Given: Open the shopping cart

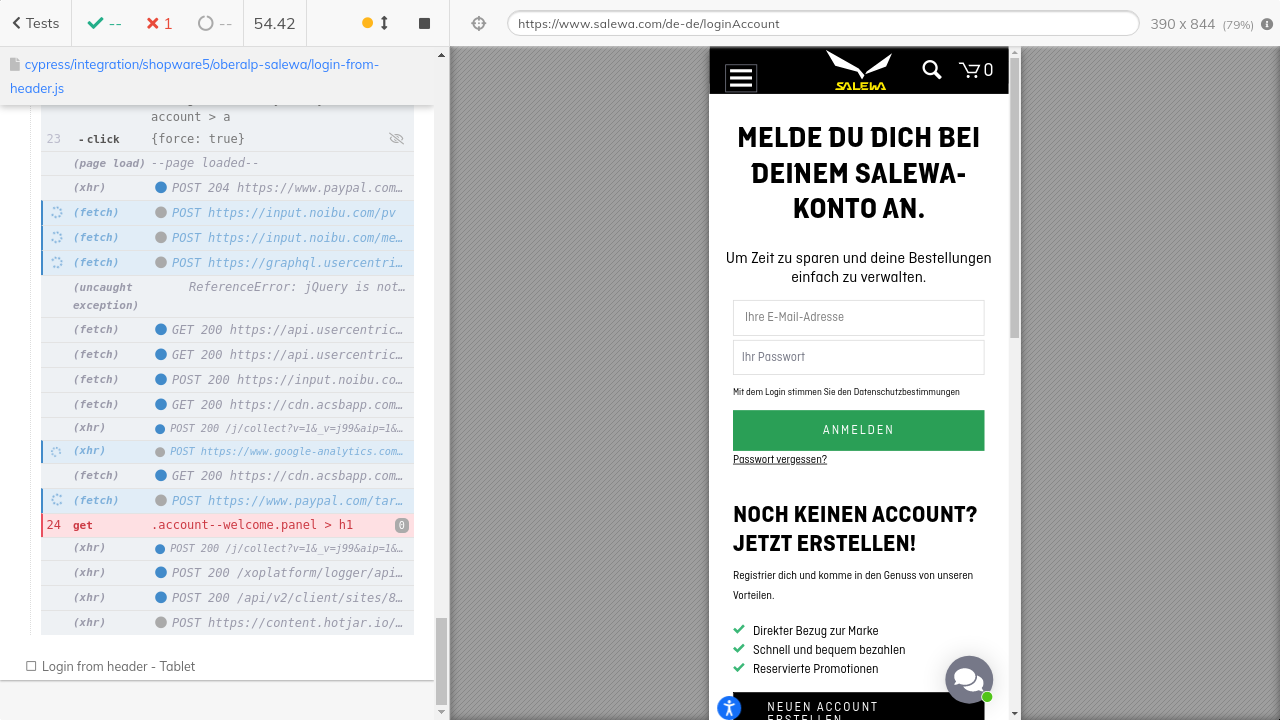Looking at the screenshot, I should pos(975,70).
